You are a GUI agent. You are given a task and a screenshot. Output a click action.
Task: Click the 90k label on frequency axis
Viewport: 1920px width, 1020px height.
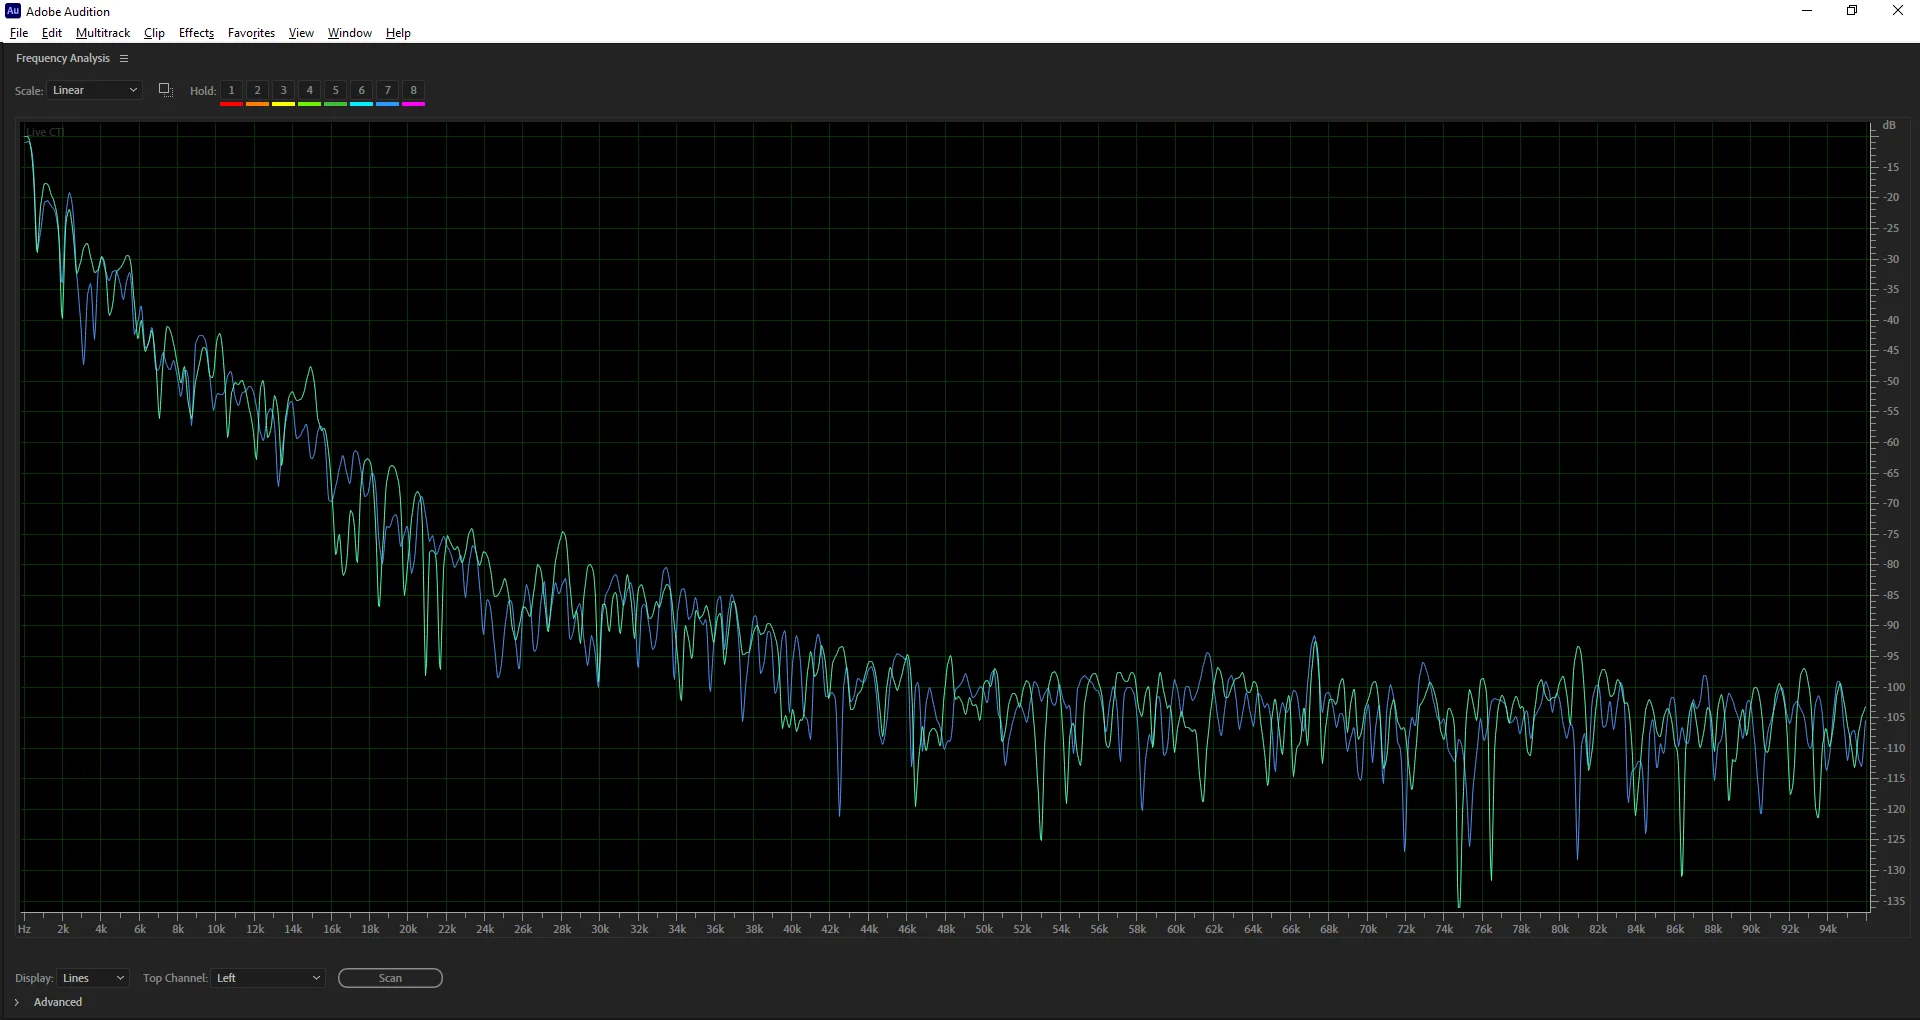pyautogui.click(x=1751, y=929)
